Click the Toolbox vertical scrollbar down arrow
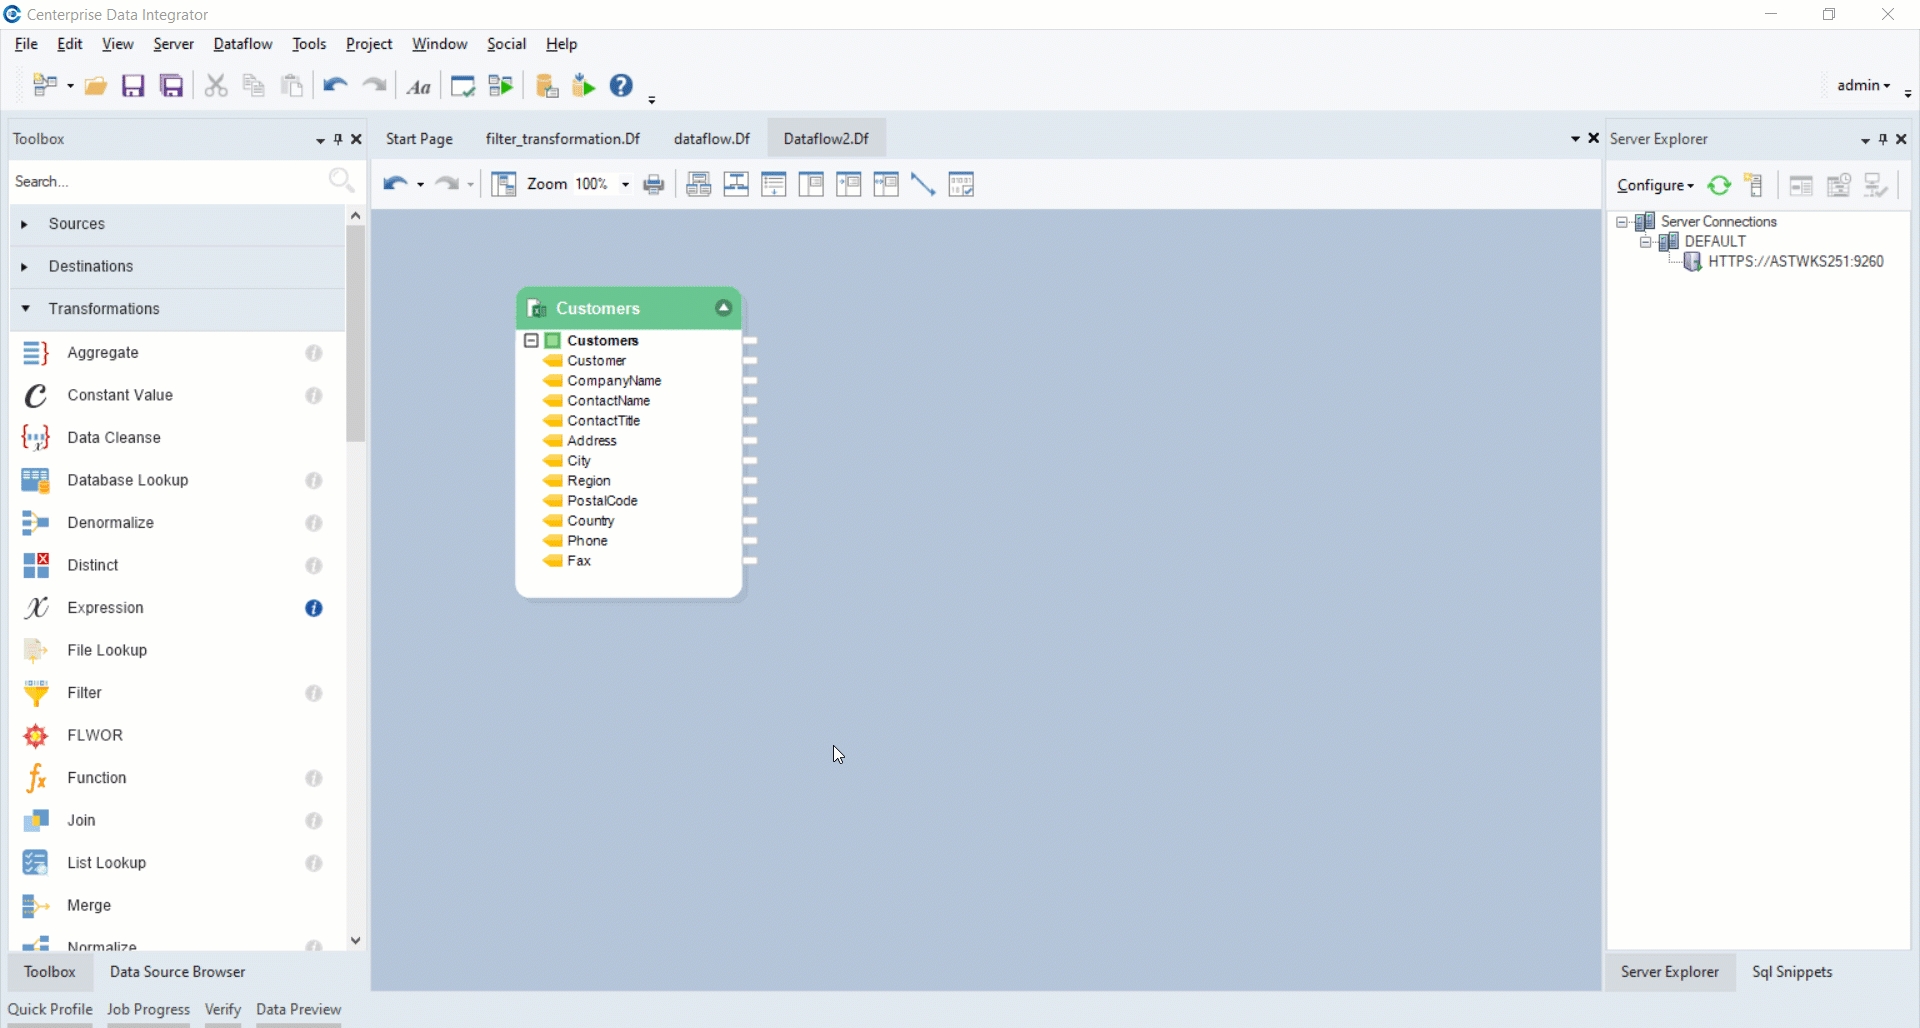The image size is (1920, 1028). [356, 941]
